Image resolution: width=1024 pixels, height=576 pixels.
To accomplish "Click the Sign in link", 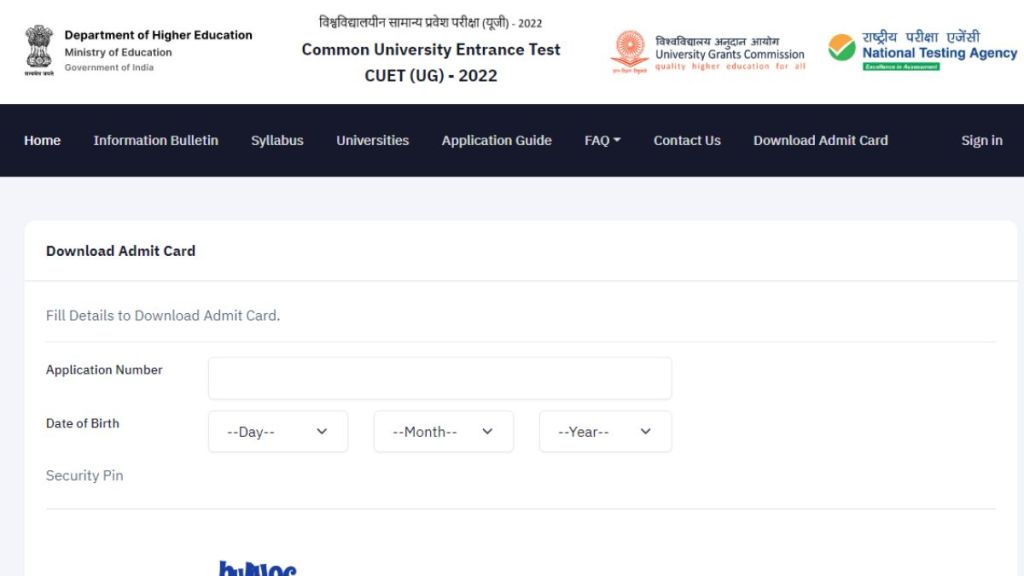I will pyautogui.click(x=981, y=141).
